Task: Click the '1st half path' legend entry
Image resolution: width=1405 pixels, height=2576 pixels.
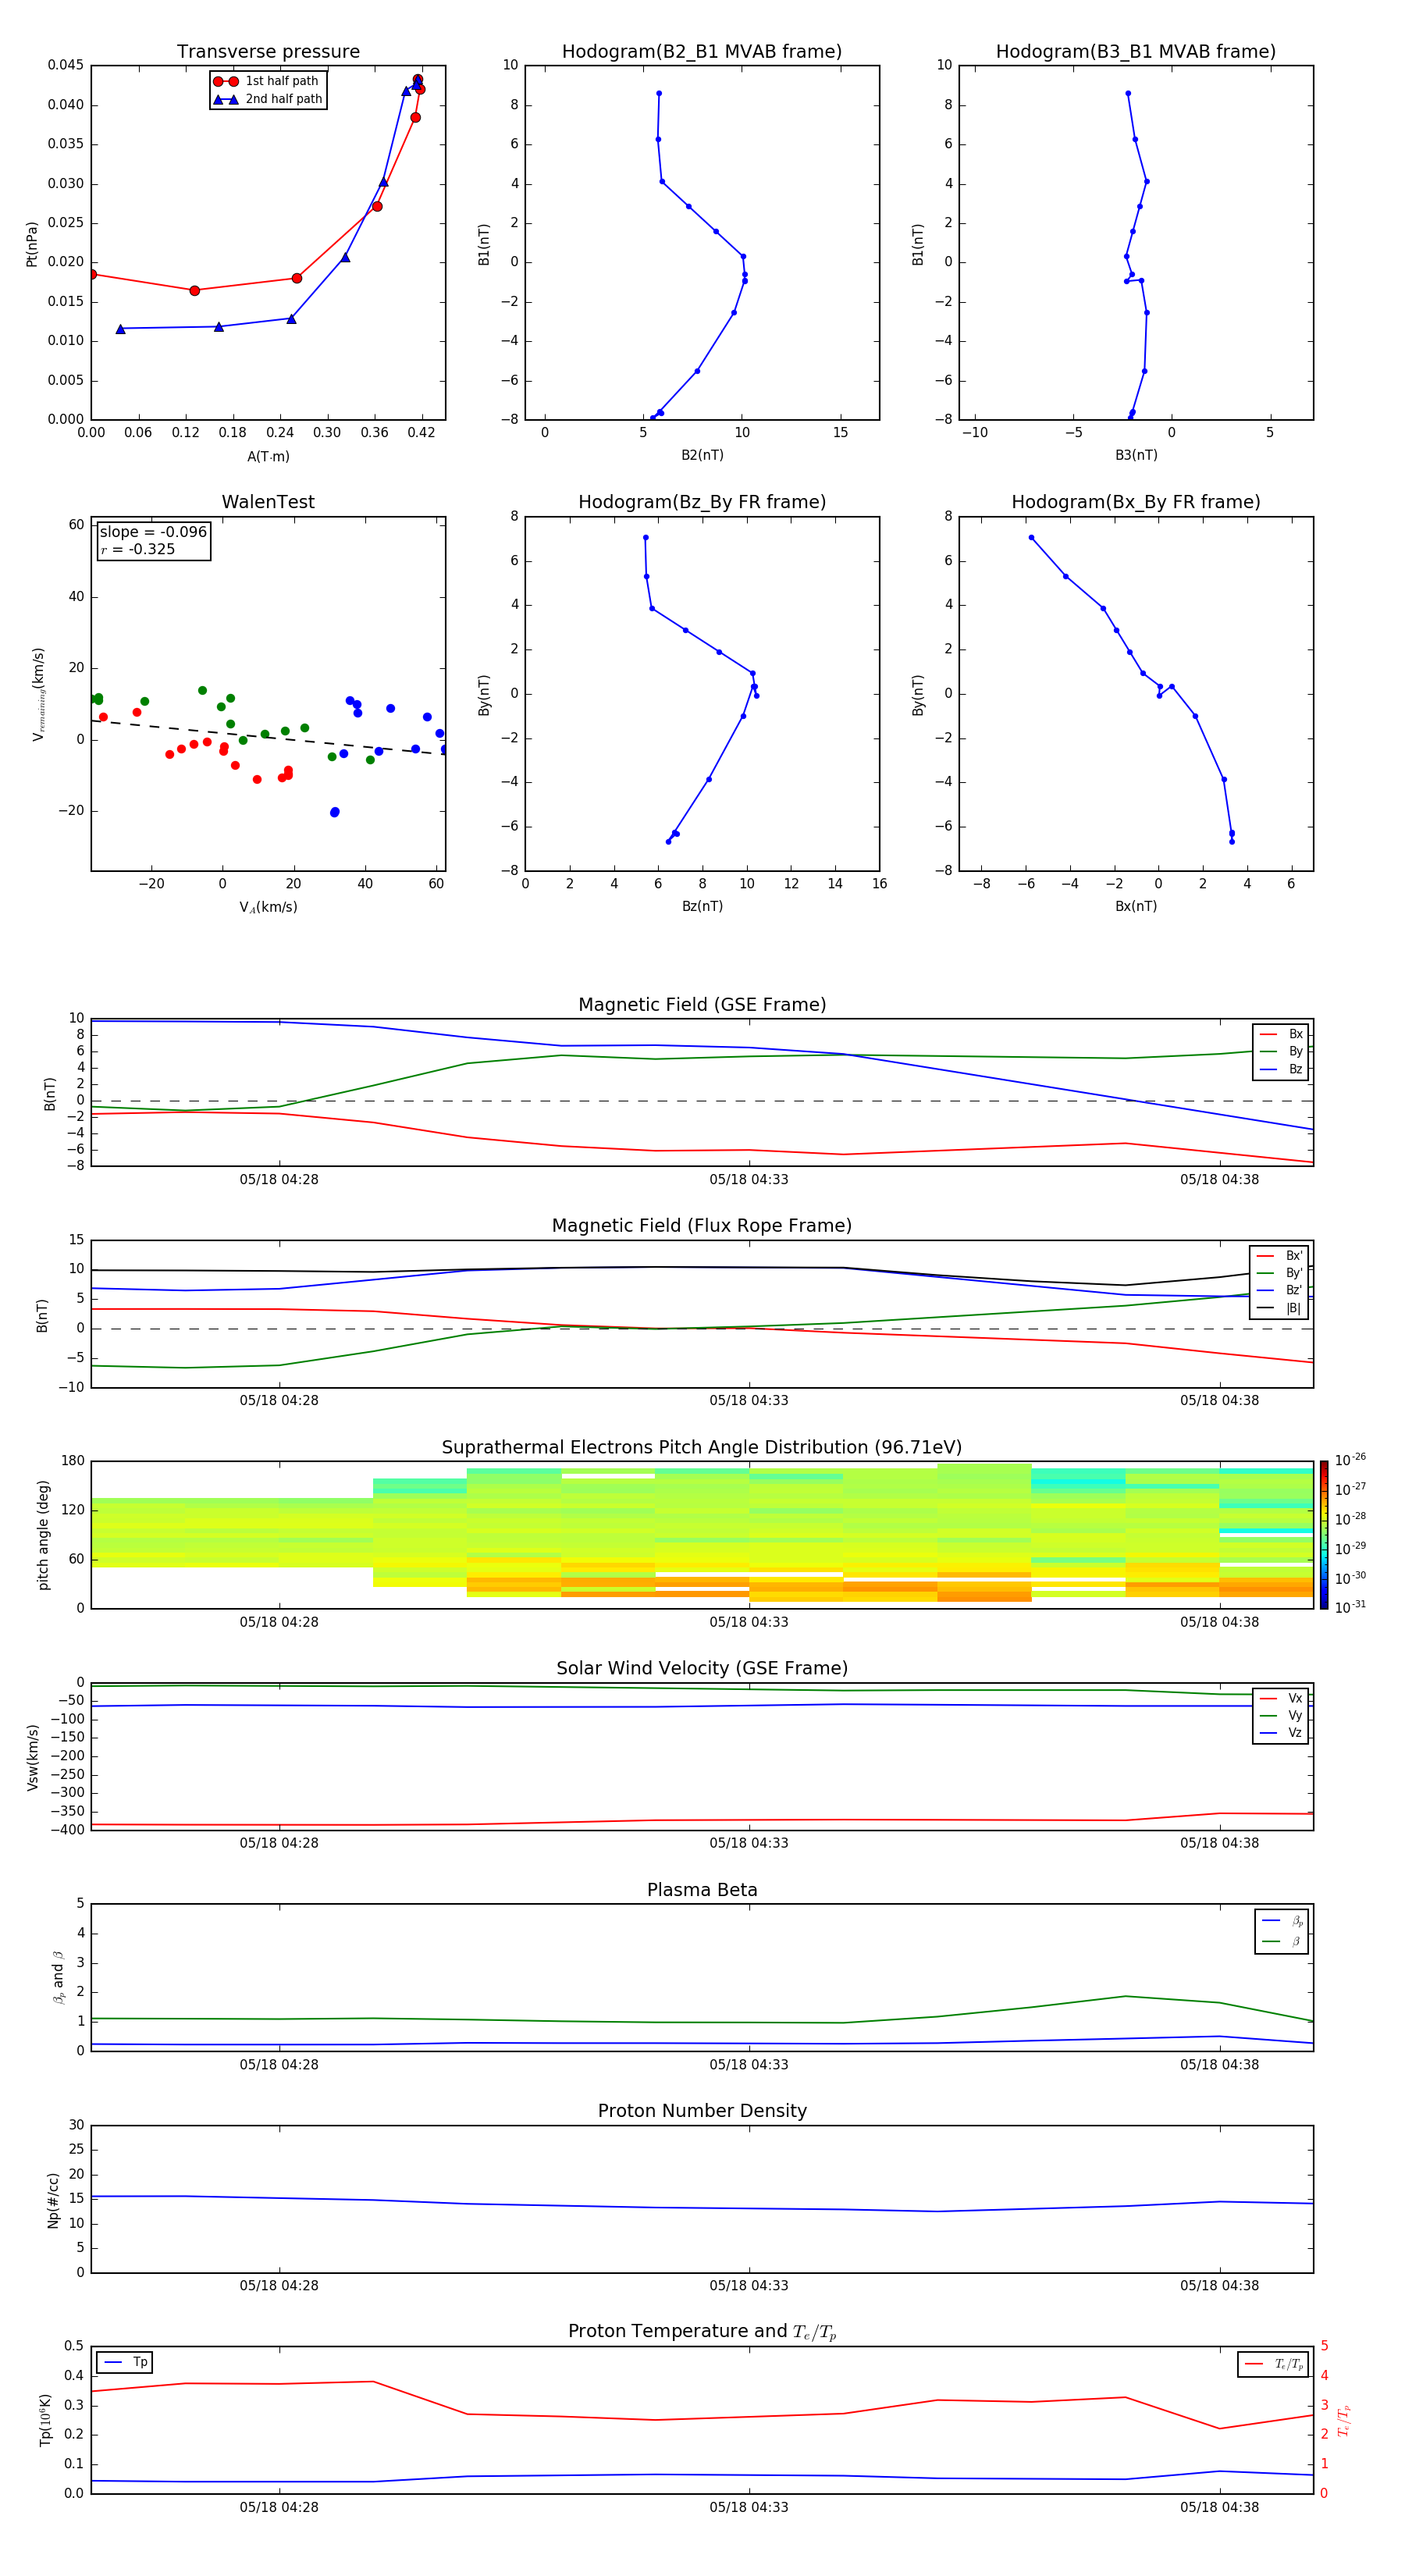Action: click(266, 81)
